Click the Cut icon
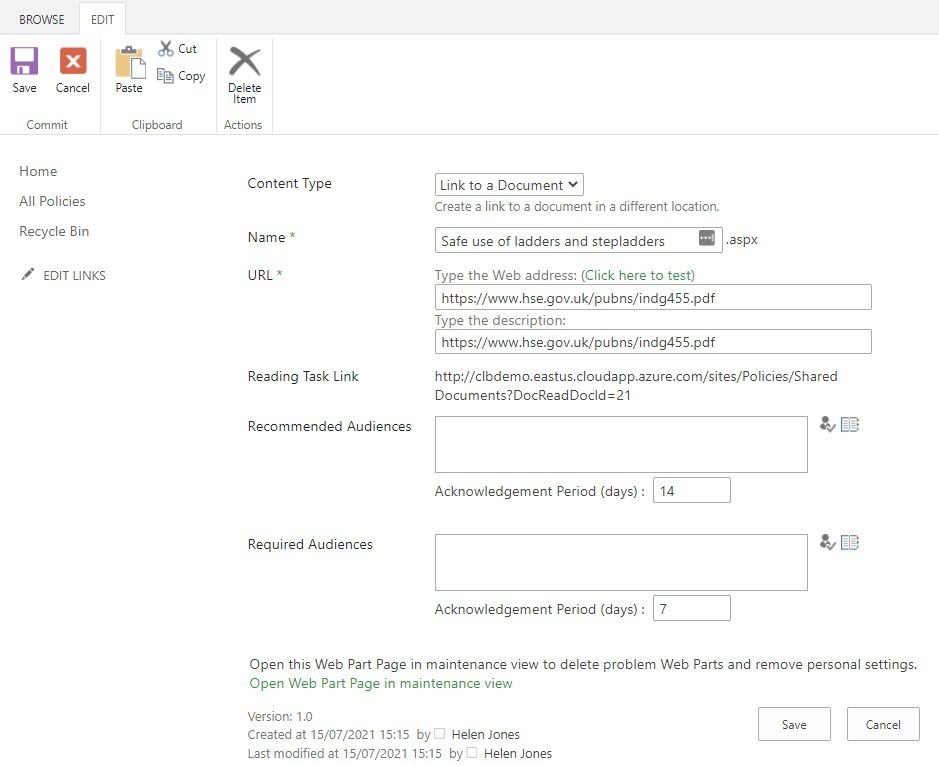Image resolution: width=939 pixels, height=766 pixels. coord(166,48)
